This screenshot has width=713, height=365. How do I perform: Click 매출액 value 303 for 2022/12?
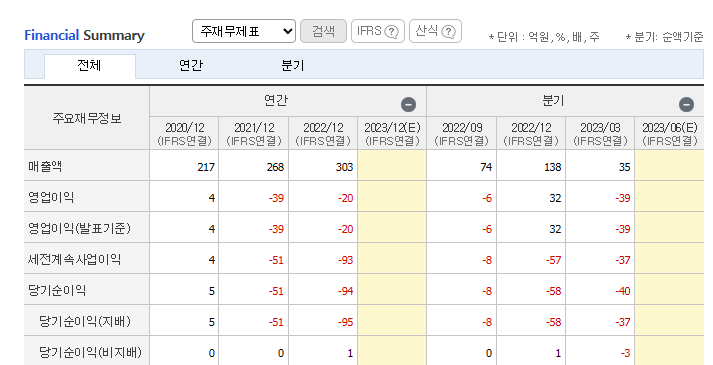[344, 167]
